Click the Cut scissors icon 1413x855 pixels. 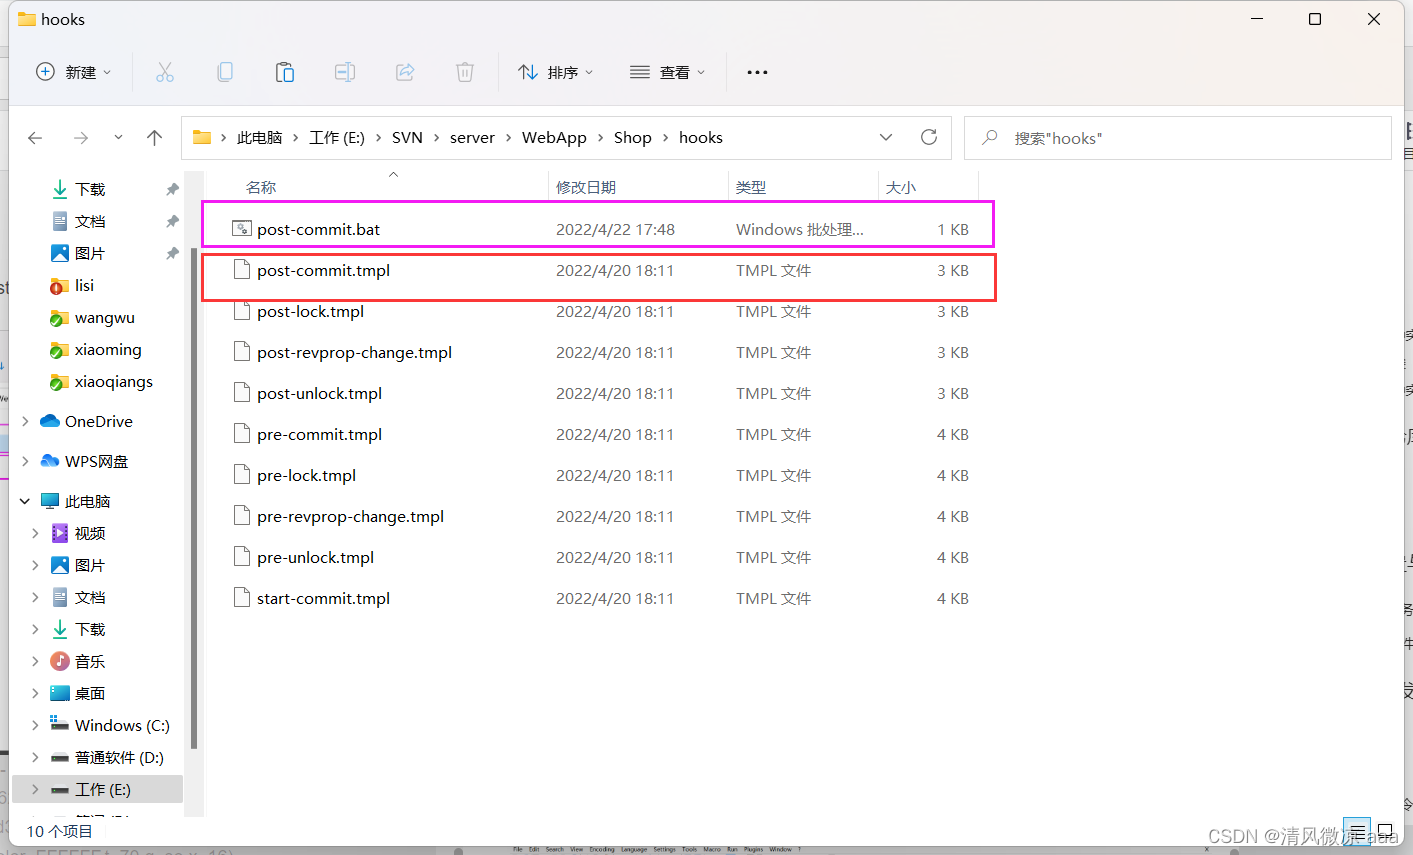pos(165,72)
